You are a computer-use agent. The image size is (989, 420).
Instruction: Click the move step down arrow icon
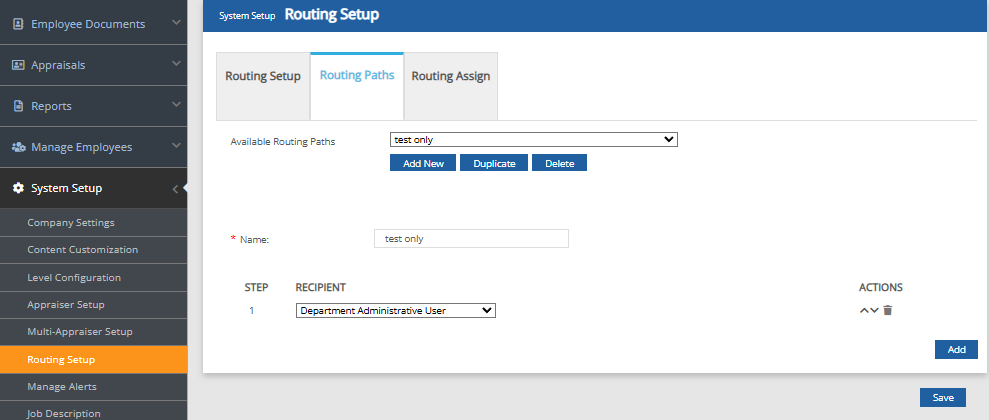[x=875, y=310]
